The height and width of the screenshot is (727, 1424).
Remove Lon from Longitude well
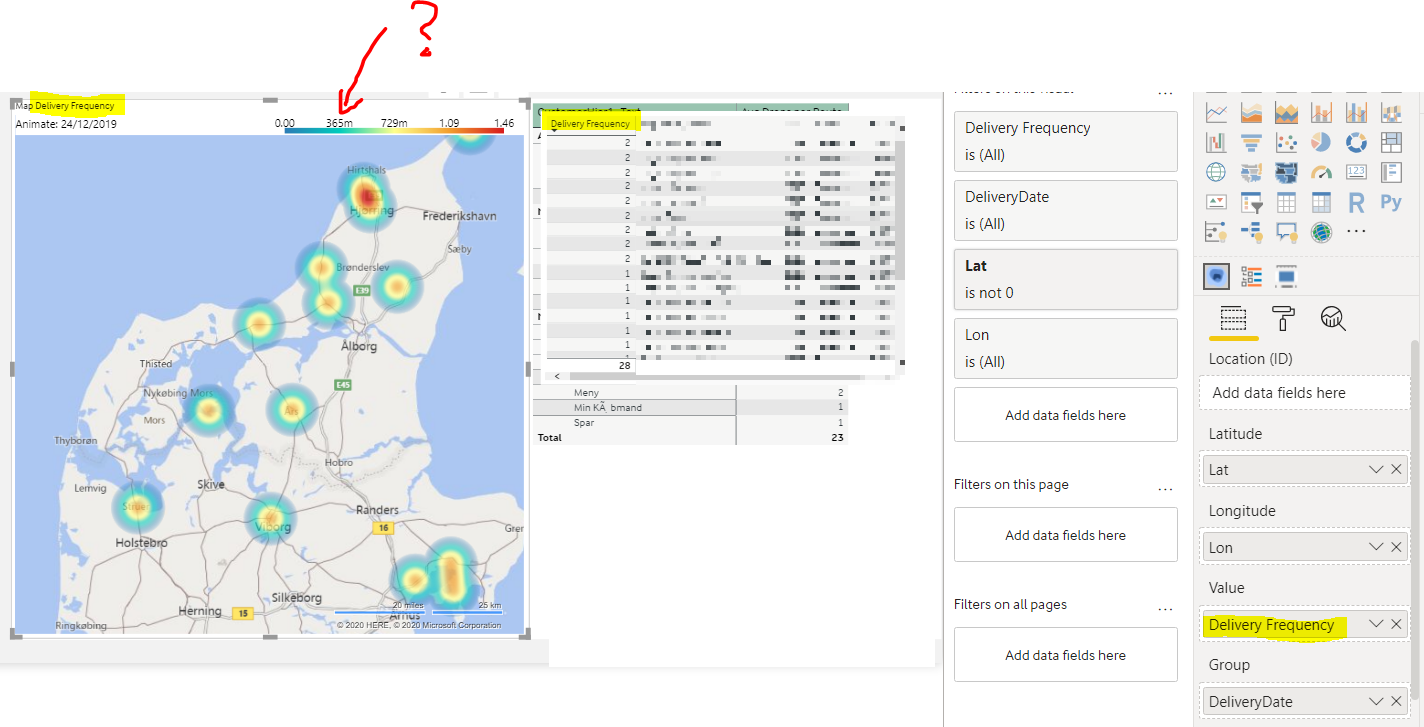coord(1396,547)
